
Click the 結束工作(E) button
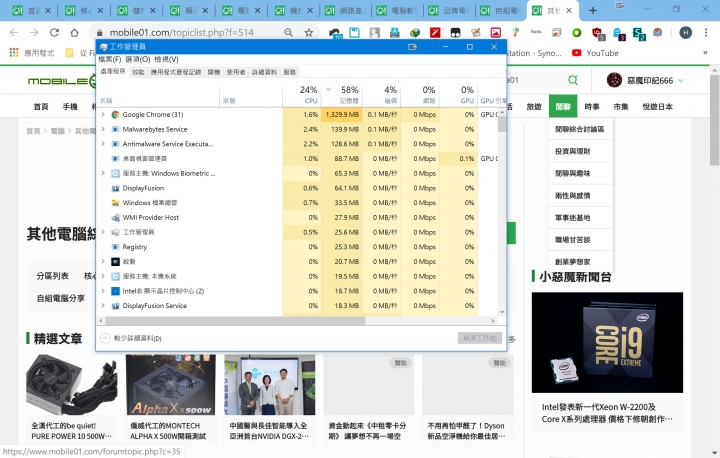coord(480,338)
